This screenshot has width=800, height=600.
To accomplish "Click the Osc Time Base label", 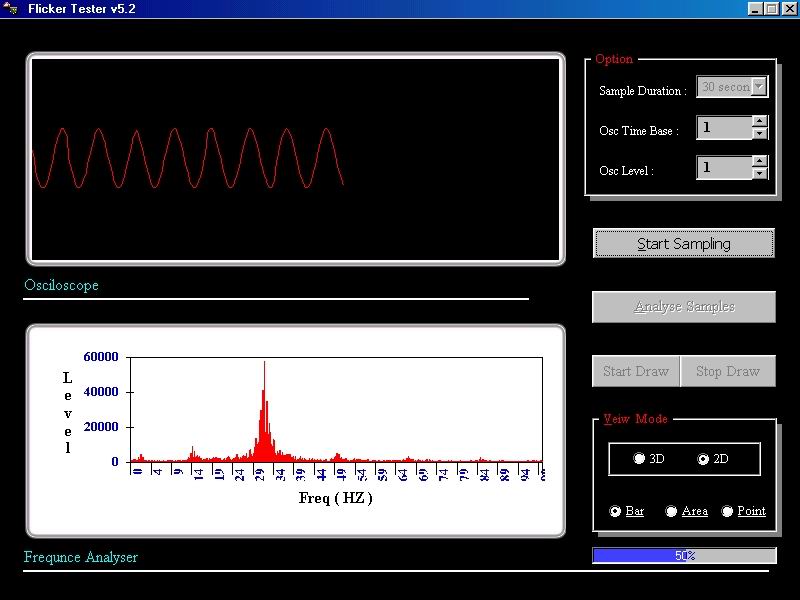I will 639,131.
